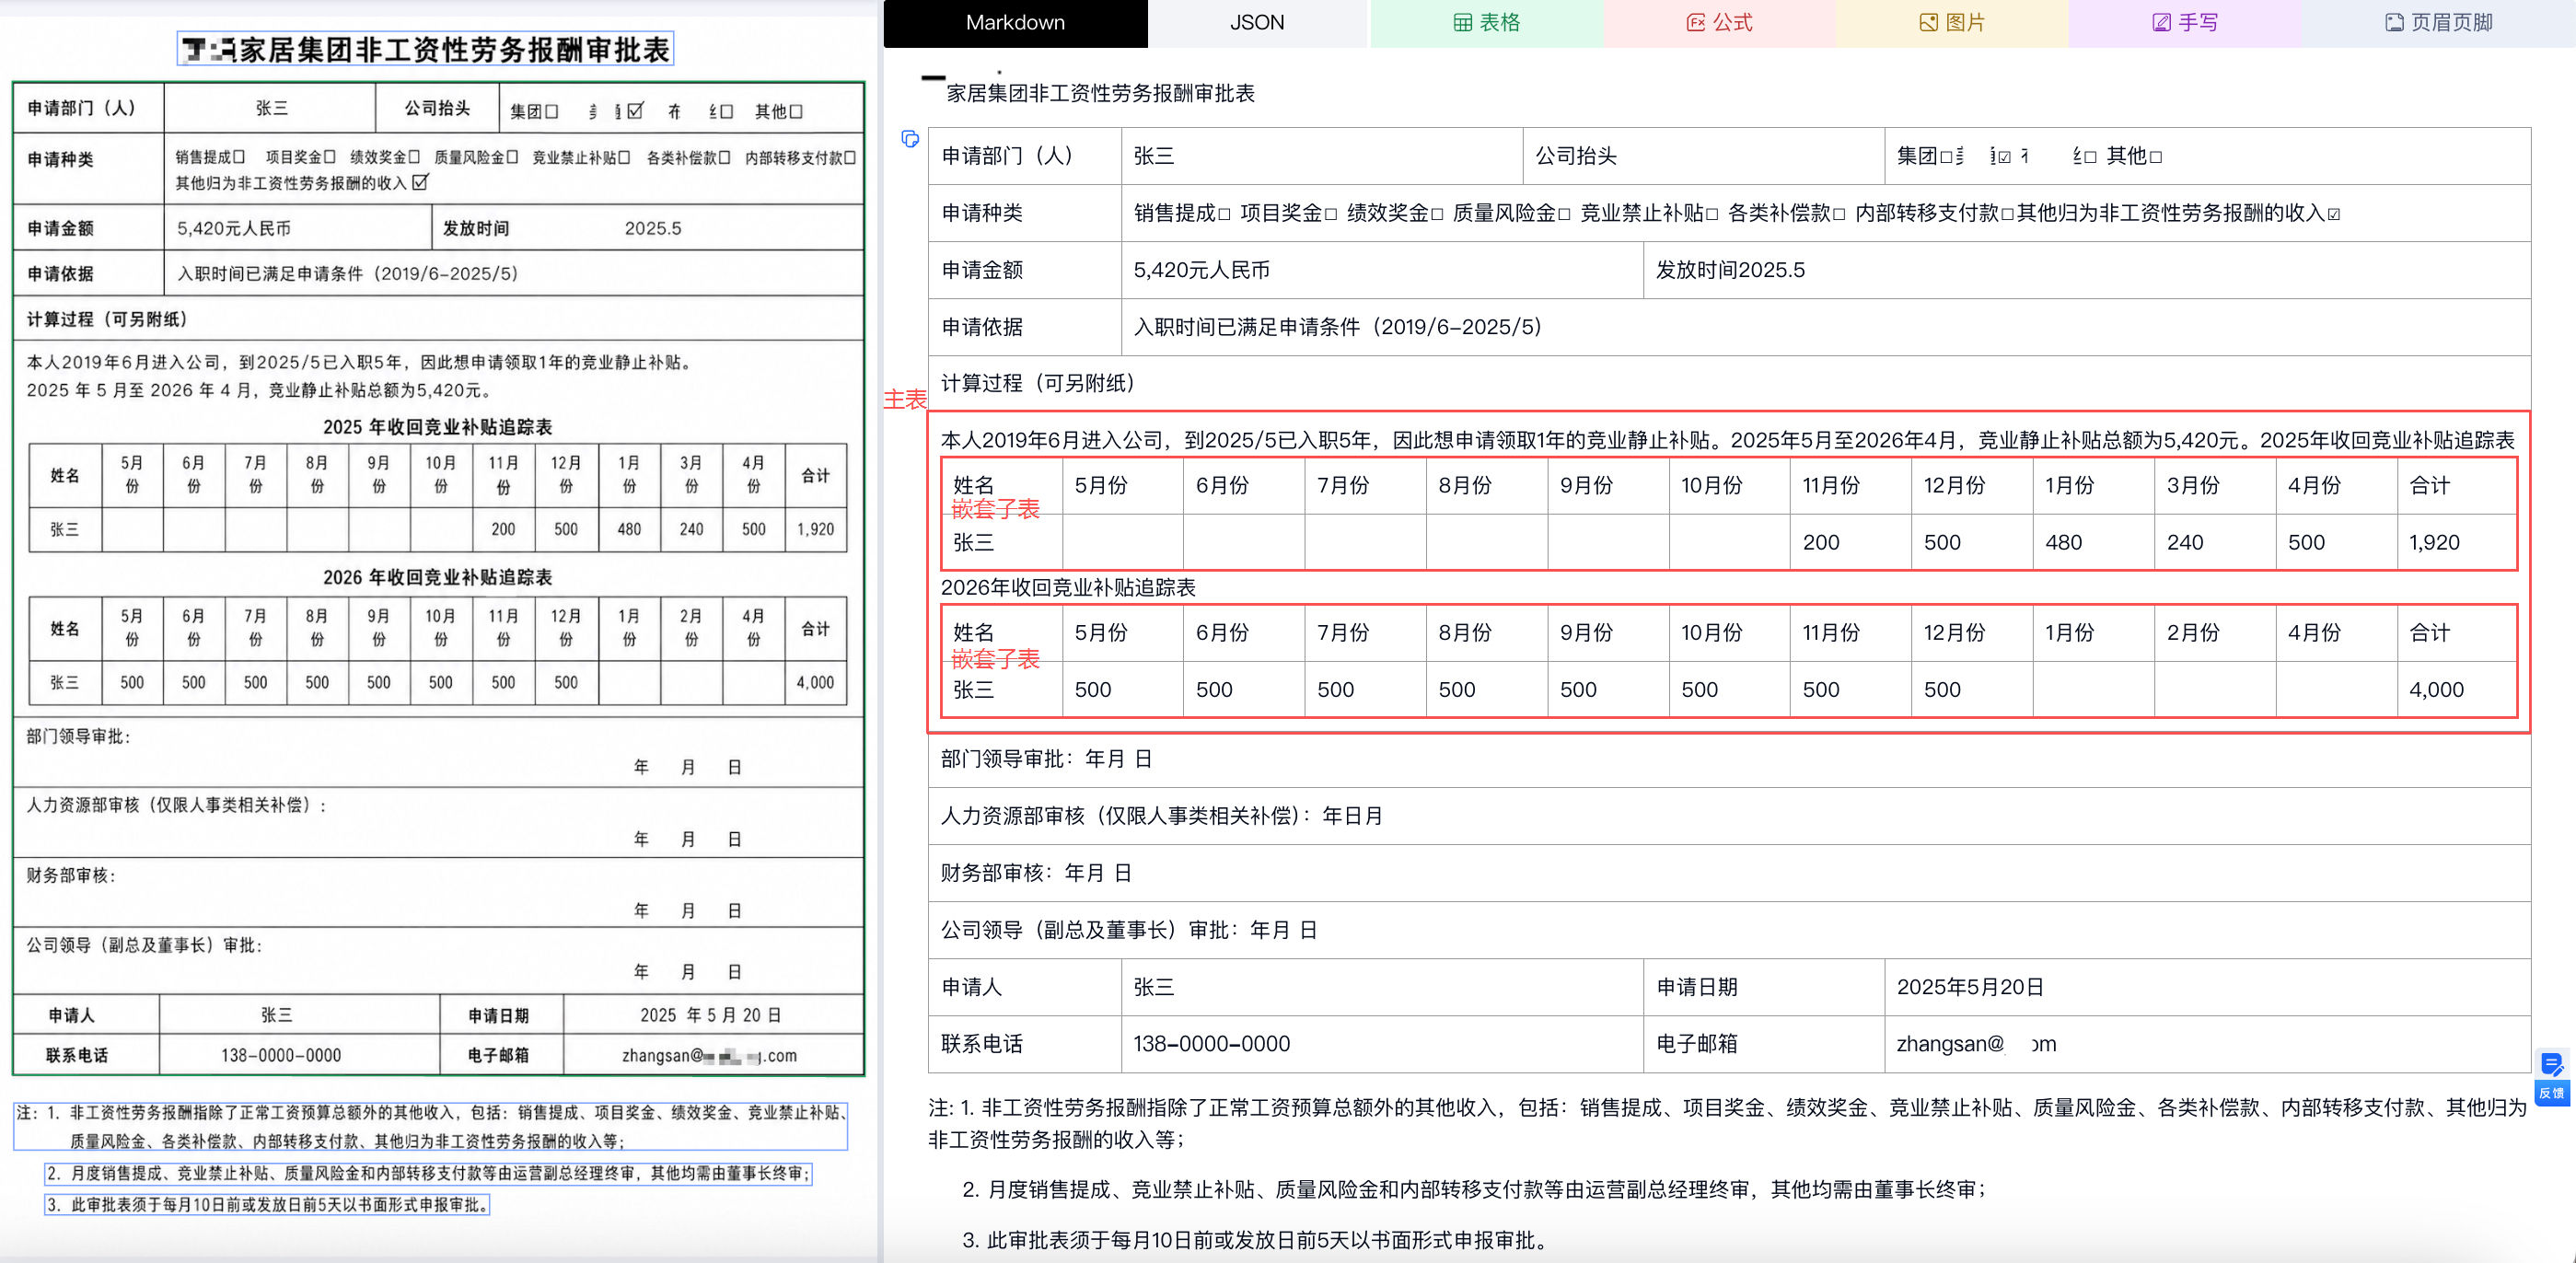
Task: Click the 480 cell in the original form
Action: click(629, 529)
